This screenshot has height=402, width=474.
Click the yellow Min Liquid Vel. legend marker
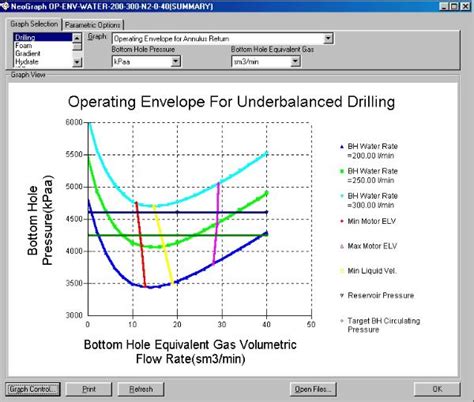pyautogui.click(x=342, y=271)
